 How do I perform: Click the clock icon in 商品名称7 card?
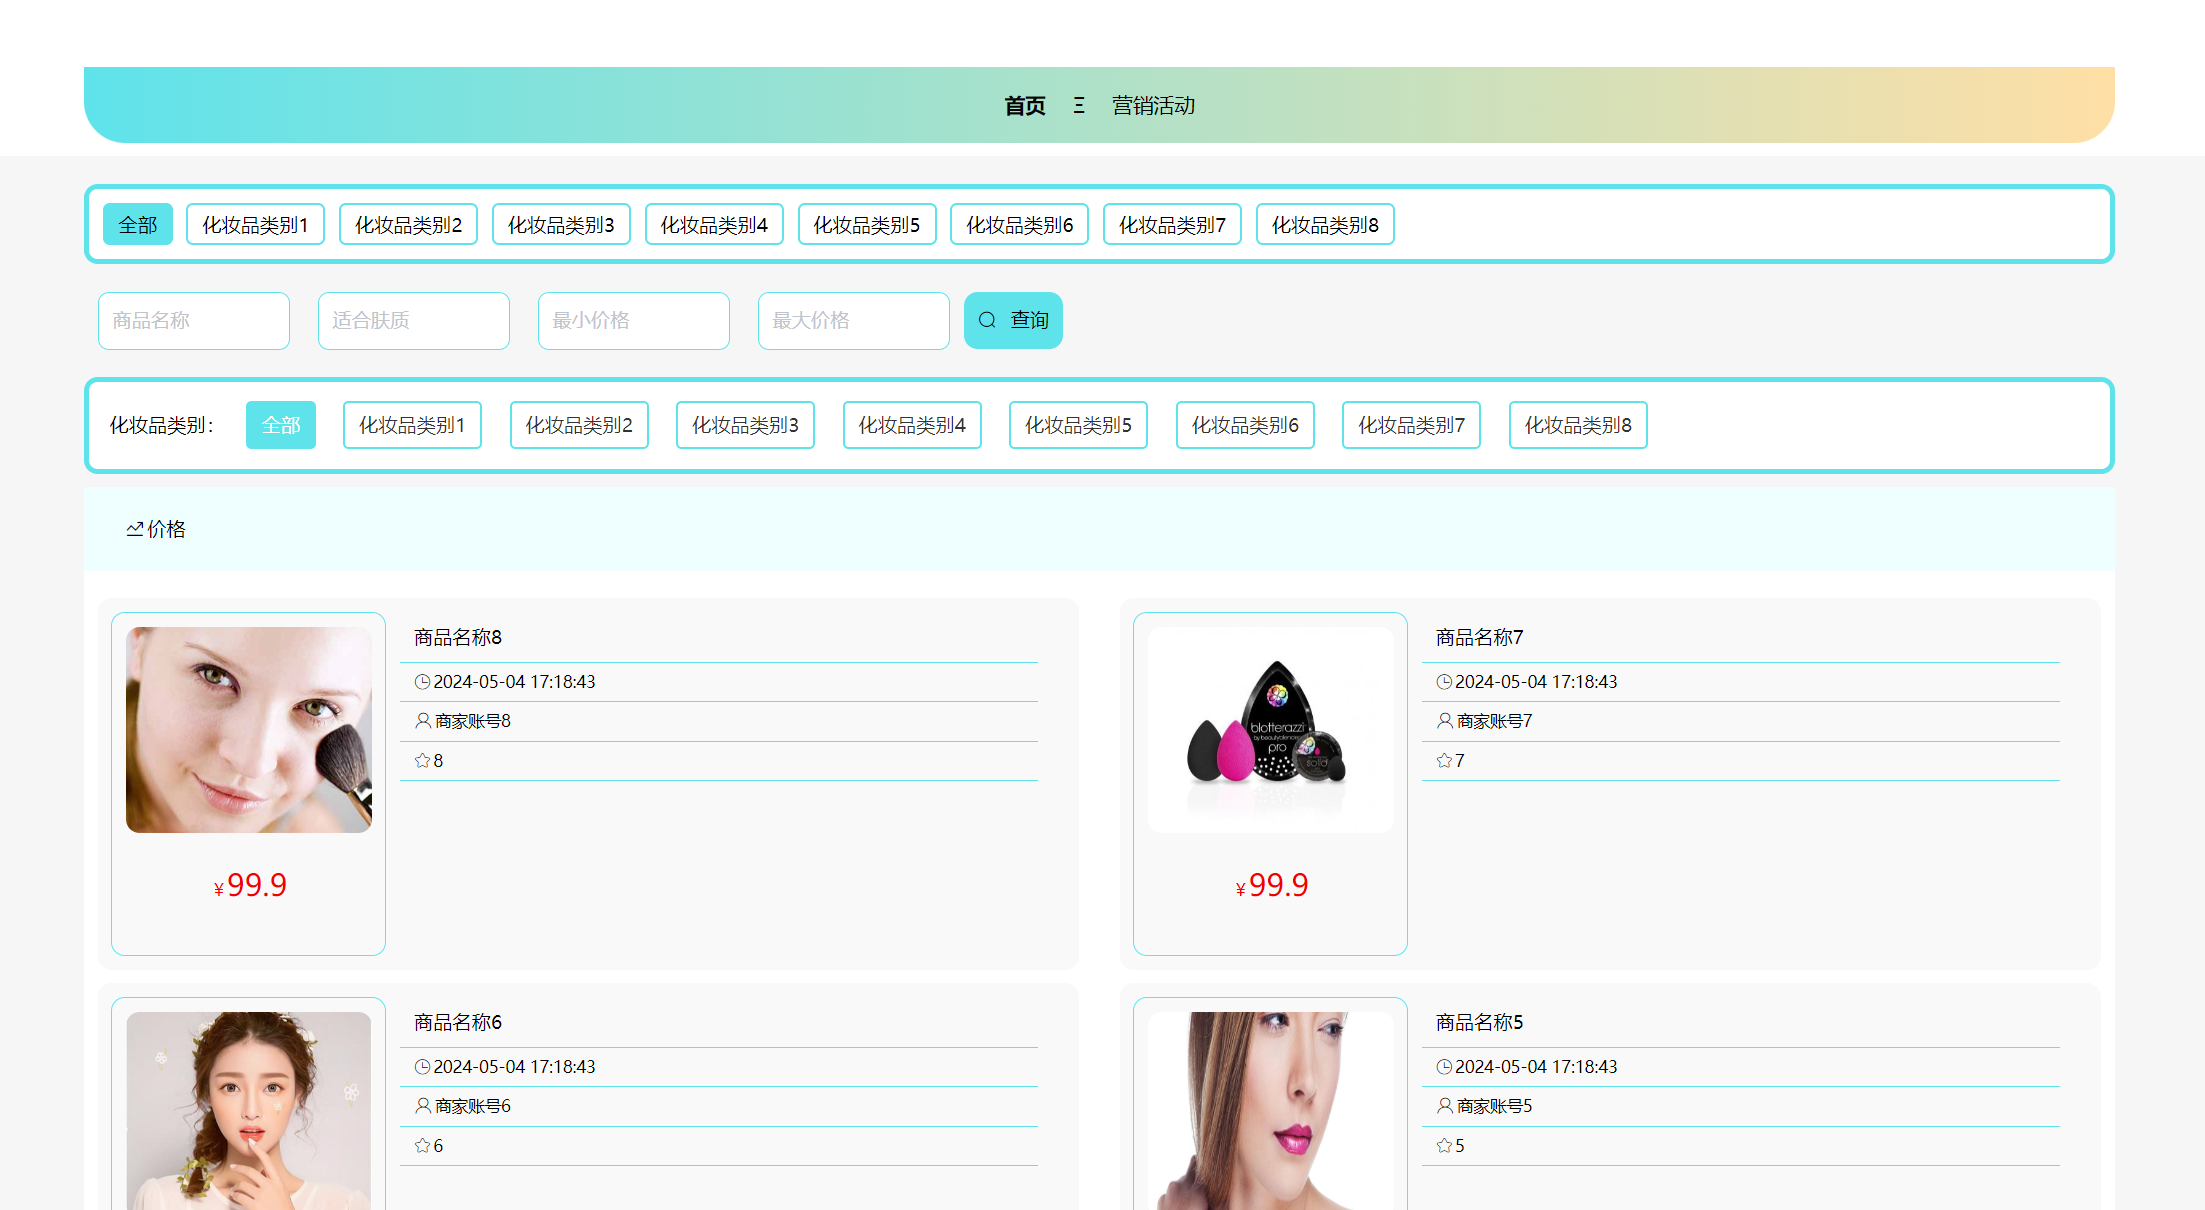tap(1445, 682)
